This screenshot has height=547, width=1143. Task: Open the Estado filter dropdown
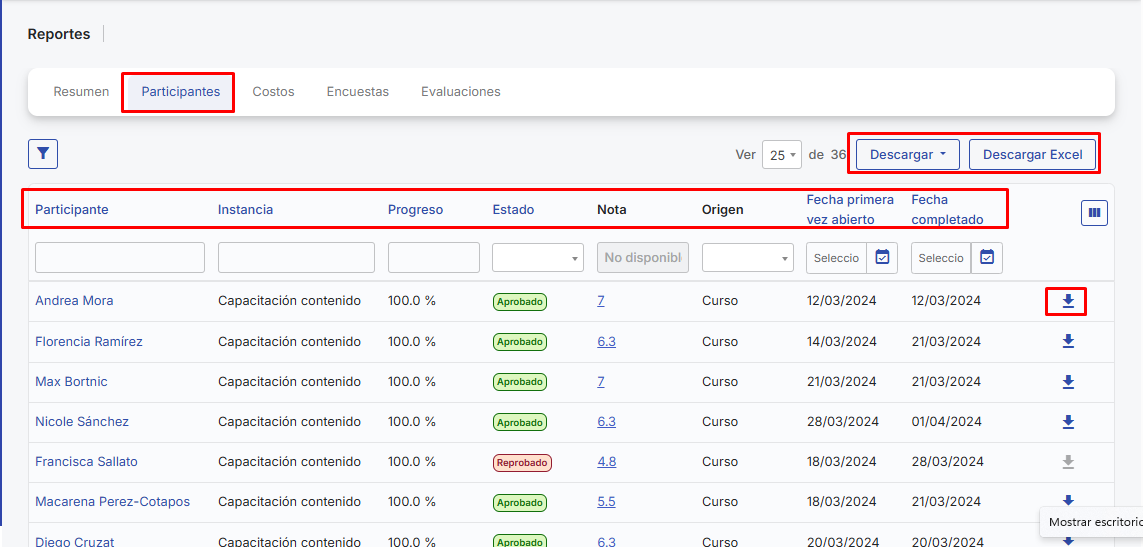coord(538,258)
